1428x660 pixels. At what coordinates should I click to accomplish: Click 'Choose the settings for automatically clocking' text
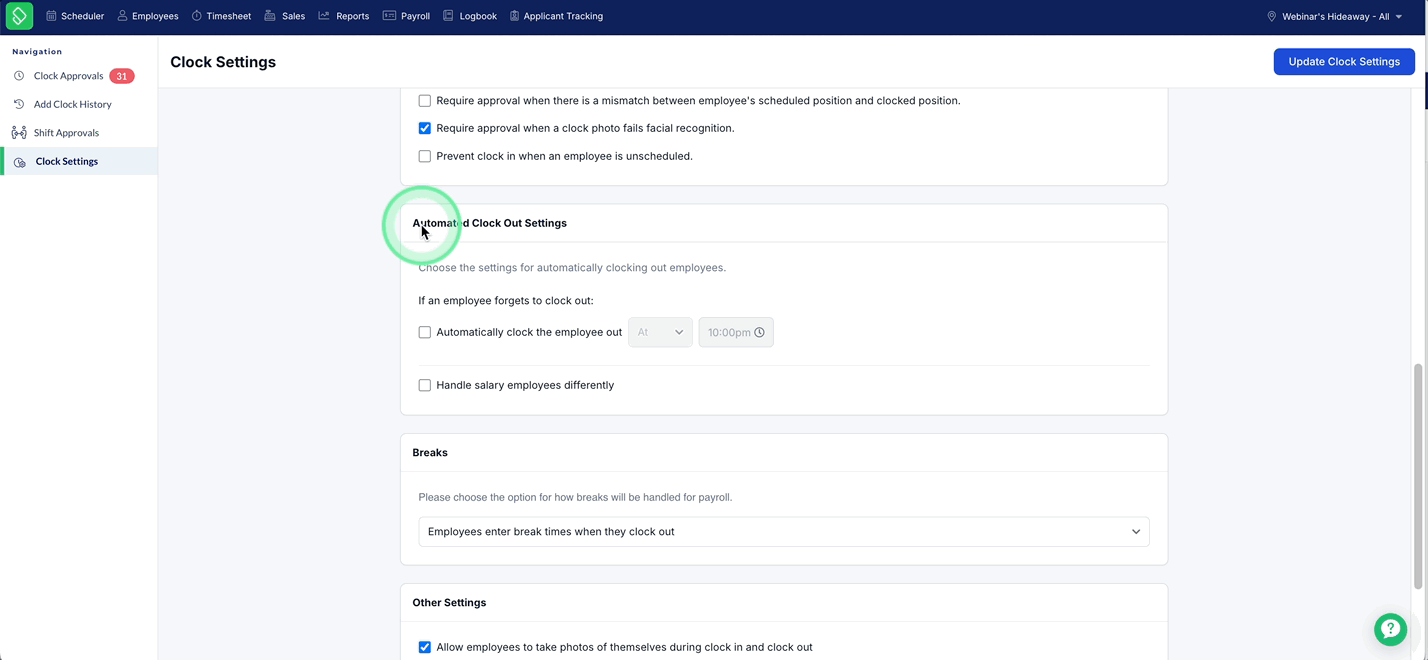click(572, 268)
